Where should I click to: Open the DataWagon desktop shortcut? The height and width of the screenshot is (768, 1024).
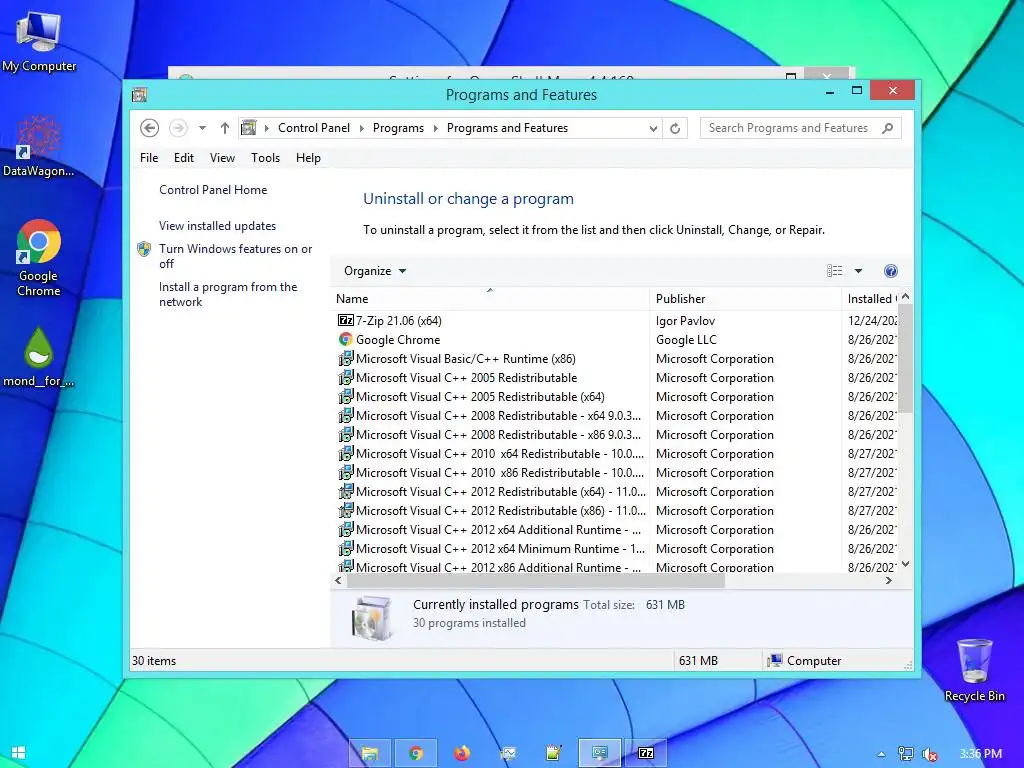coord(39,146)
